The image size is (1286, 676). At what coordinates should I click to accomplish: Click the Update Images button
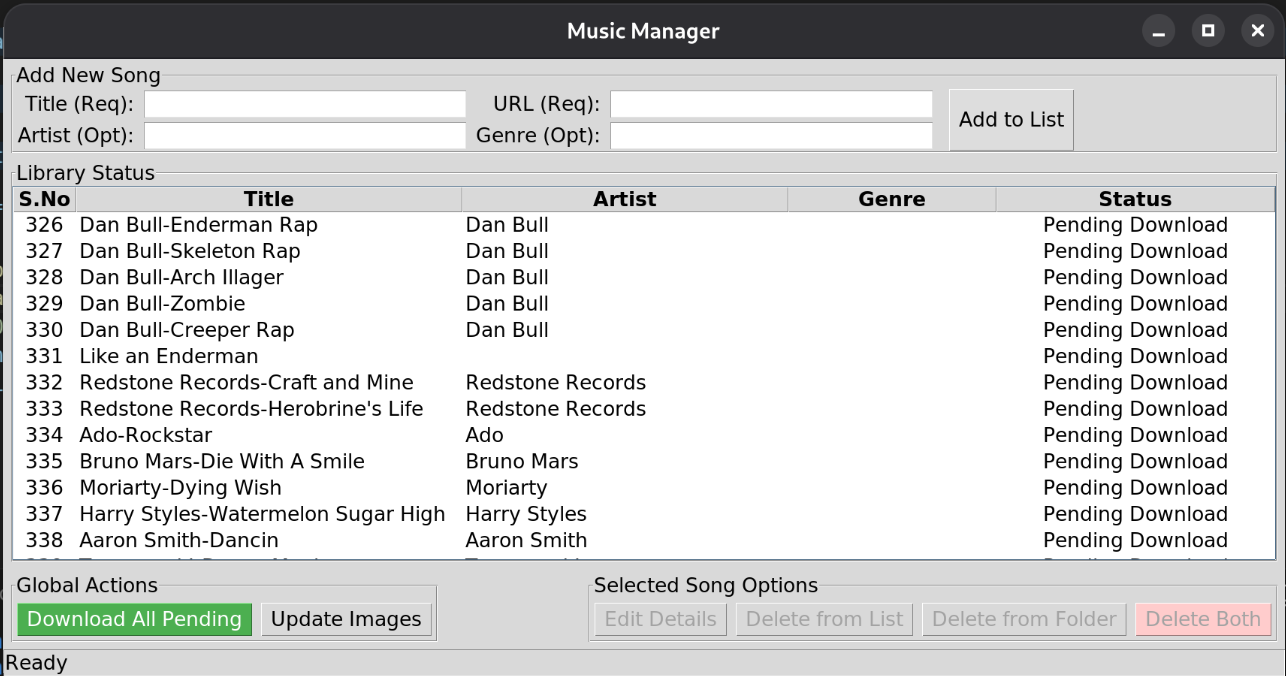coord(346,619)
